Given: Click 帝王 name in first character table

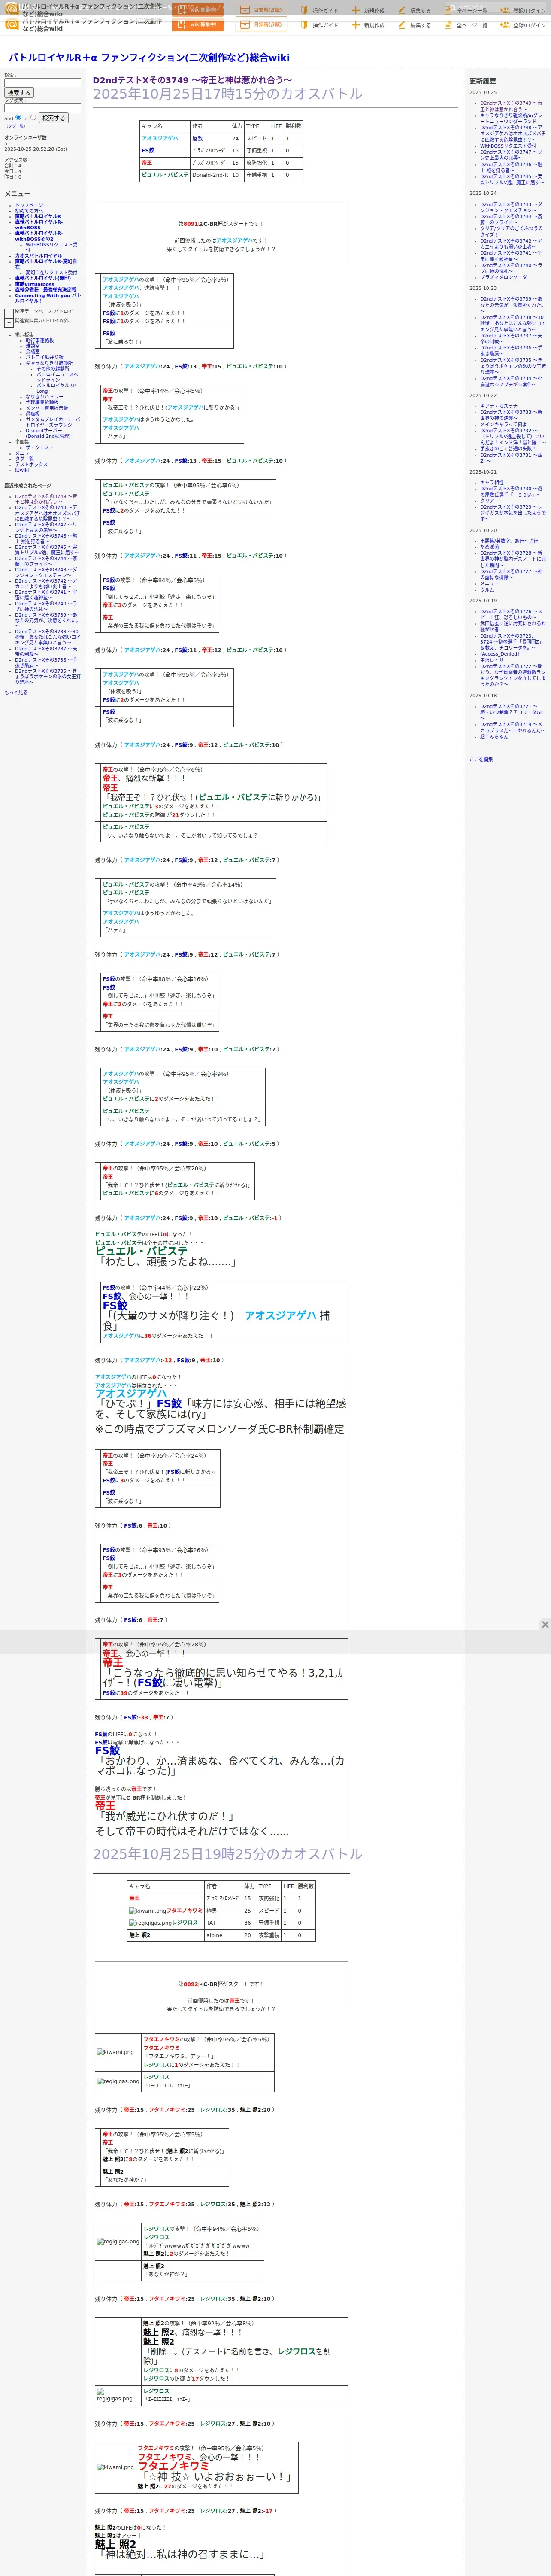Looking at the screenshot, I should [x=147, y=163].
